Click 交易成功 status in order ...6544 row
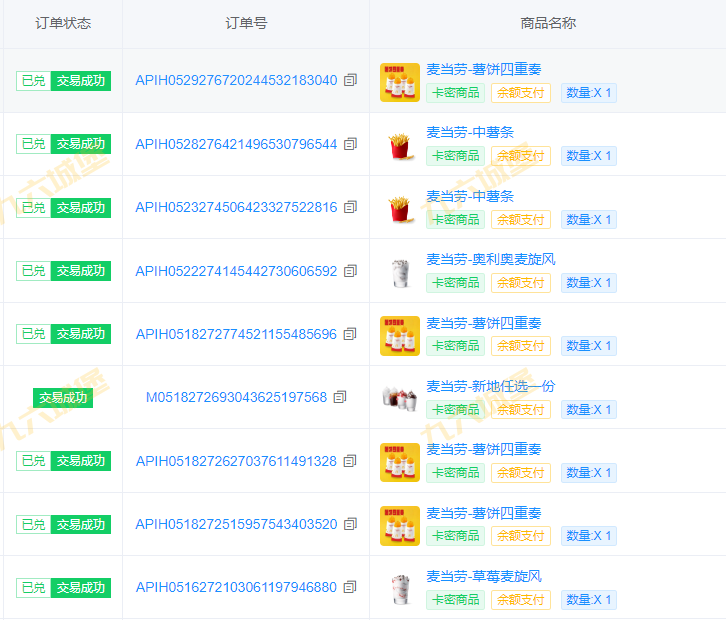The width and height of the screenshot is (726, 620). 81,144
